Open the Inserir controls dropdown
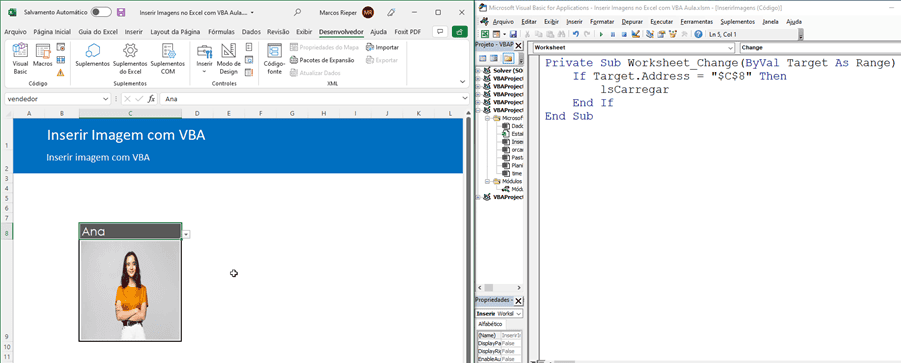 (x=205, y=60)
